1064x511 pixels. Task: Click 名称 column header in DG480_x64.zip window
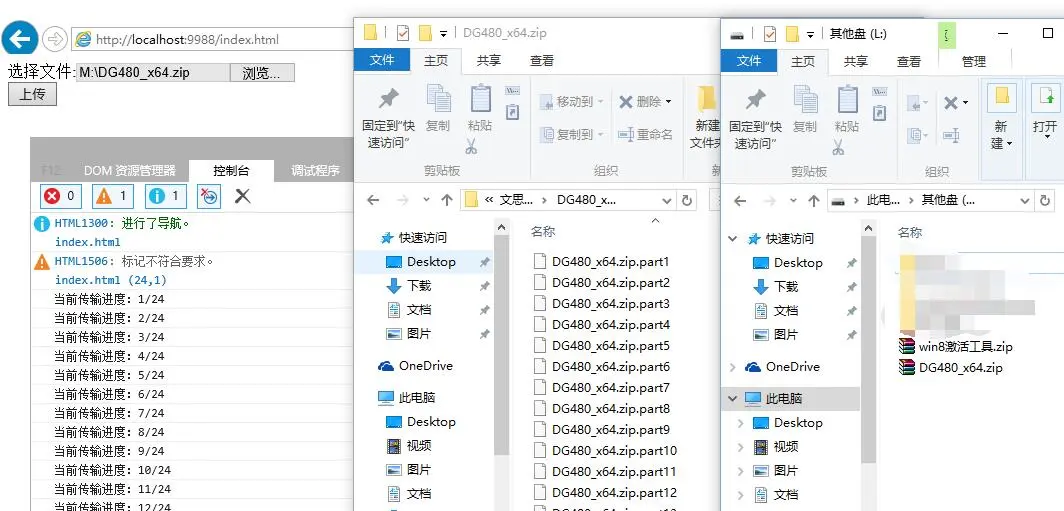pos(543,231)
